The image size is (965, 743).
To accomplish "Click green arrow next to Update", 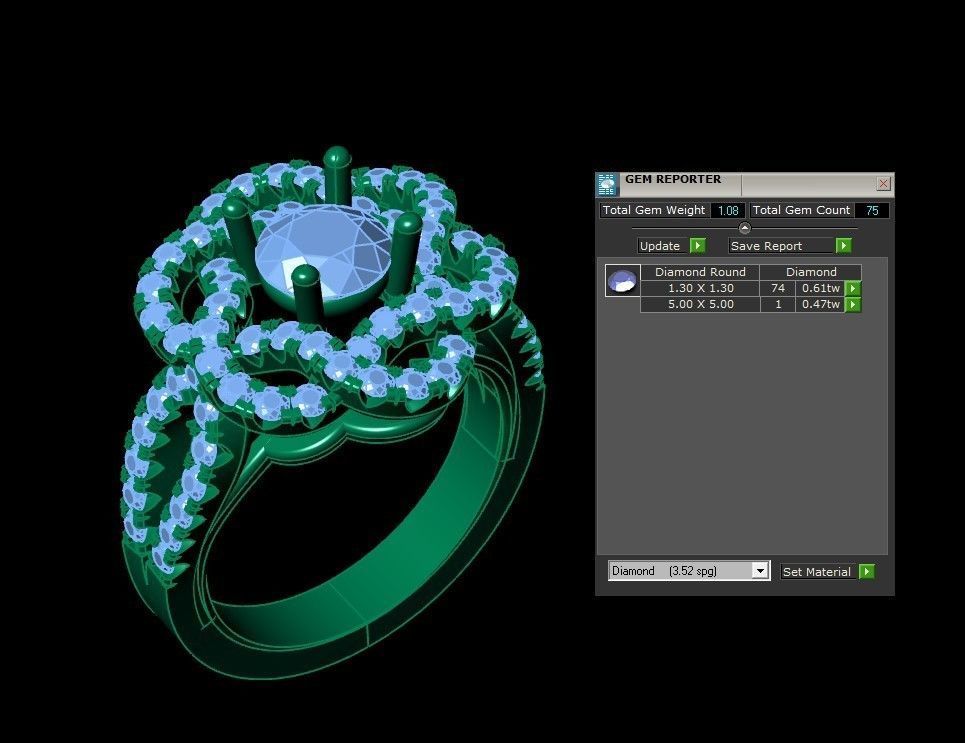I will [697, 246].
